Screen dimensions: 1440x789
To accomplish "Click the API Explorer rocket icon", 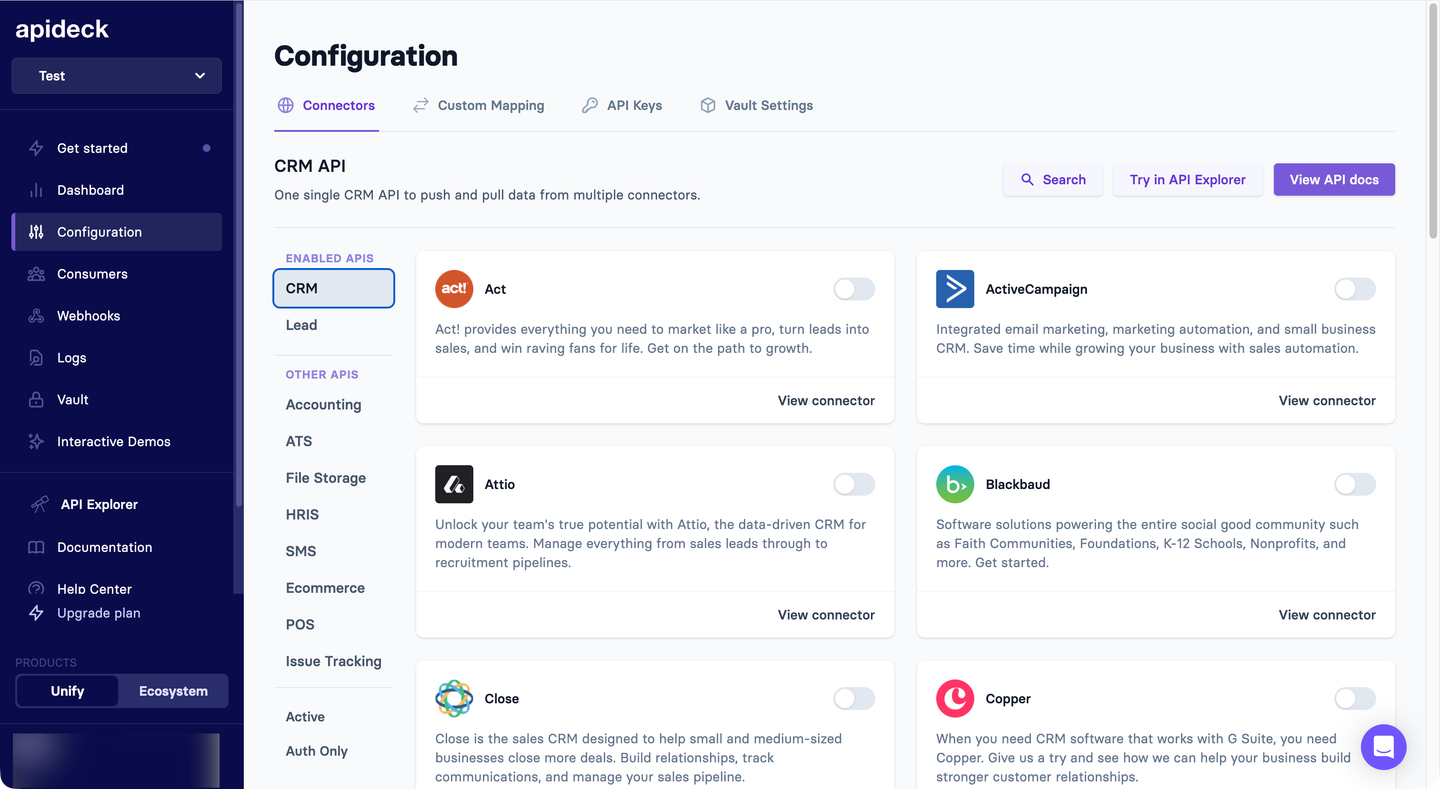I will (39, 505).
